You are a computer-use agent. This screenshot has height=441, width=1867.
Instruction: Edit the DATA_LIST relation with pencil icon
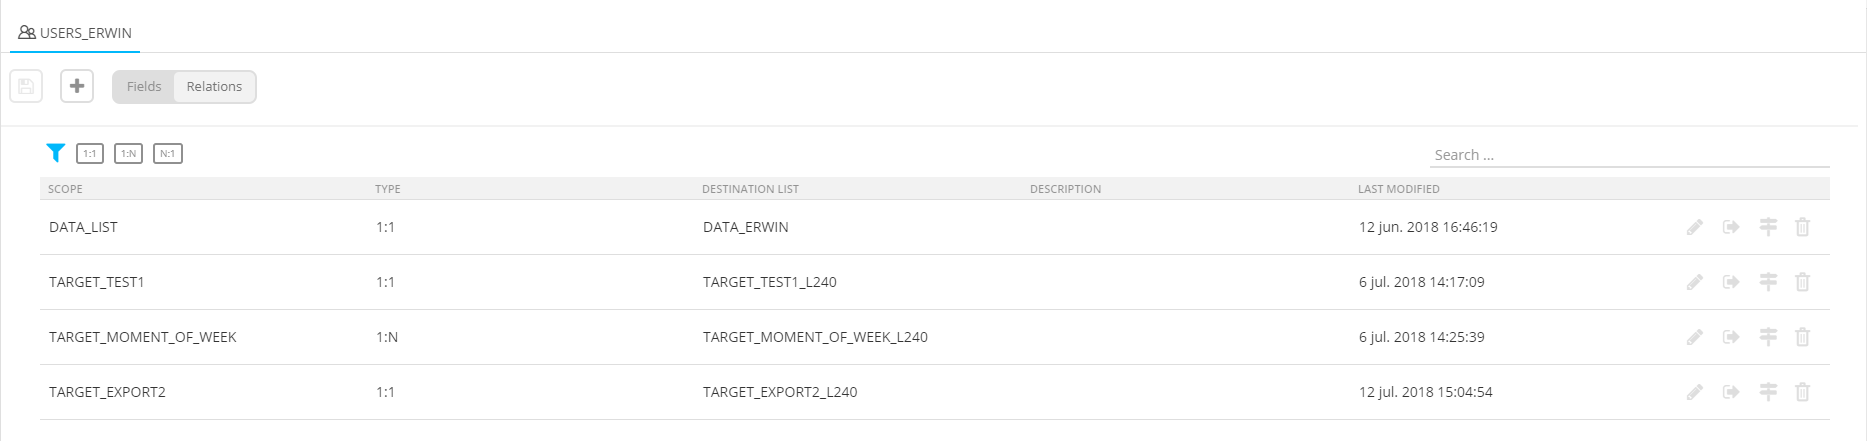pyautogui.click(x=1694, y=227)
